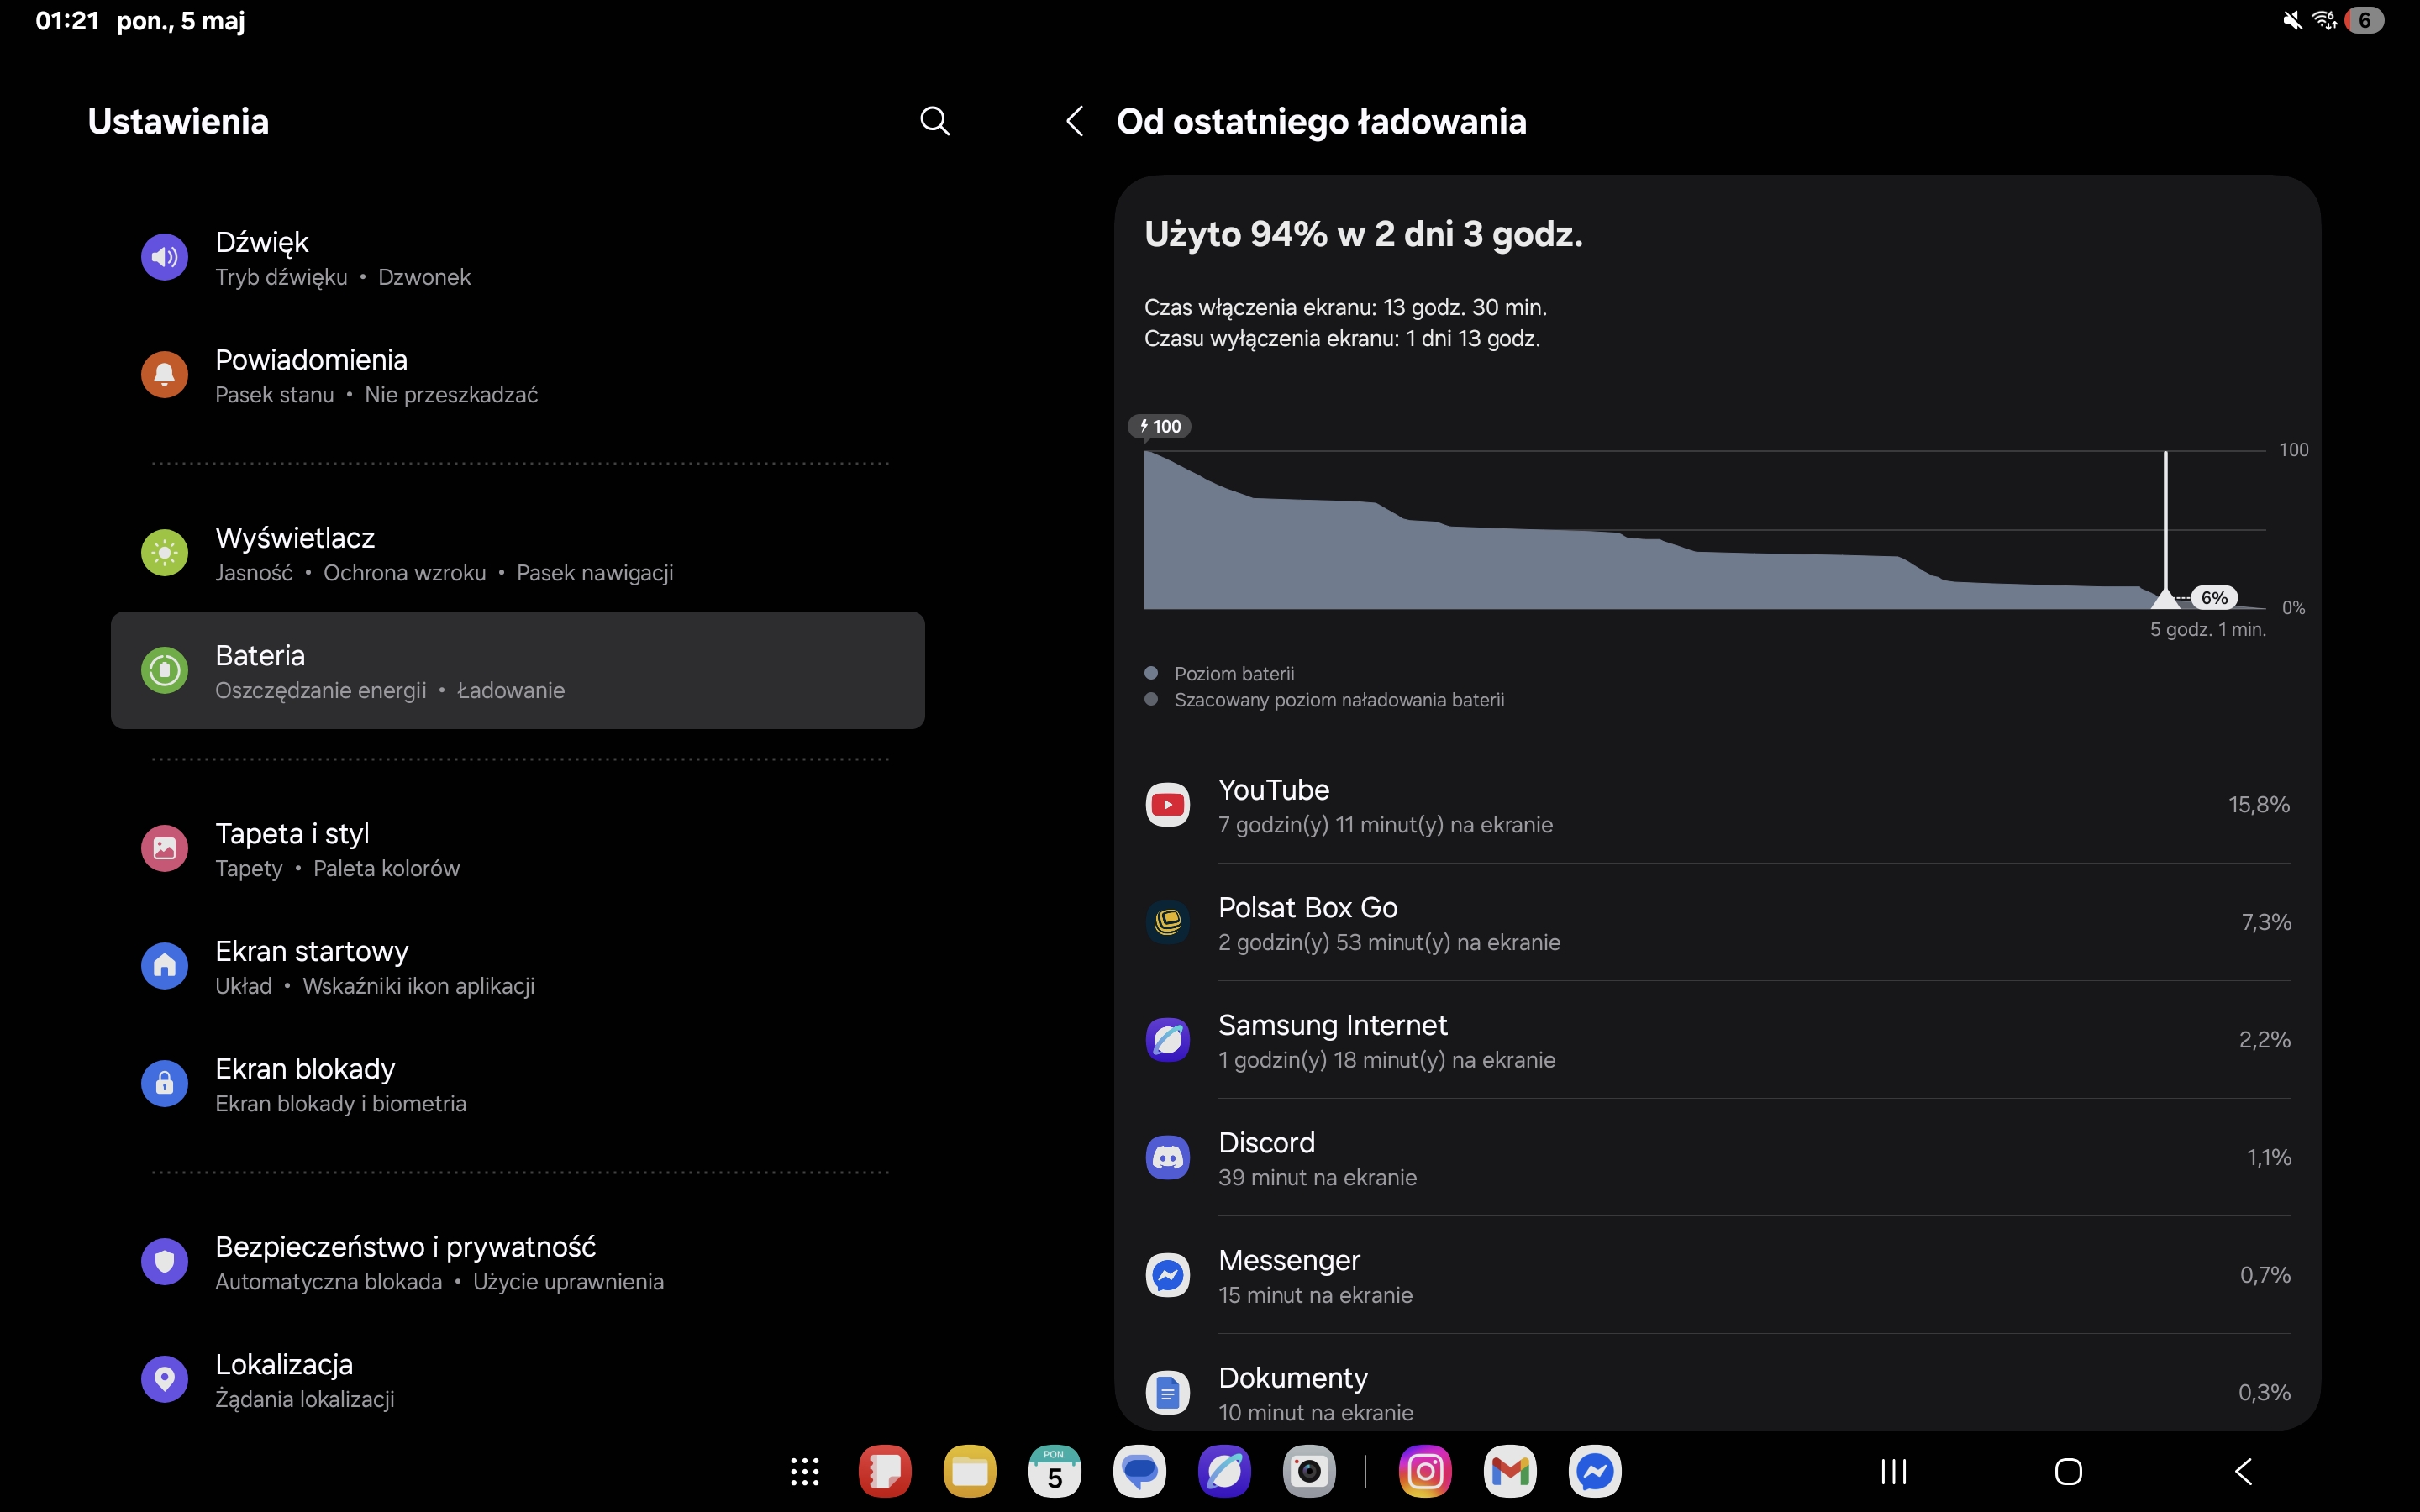Screen dimensions: 2420x1512
Task: Tap the '5 godz. 1 min.' estimate
Action: 2208,629
